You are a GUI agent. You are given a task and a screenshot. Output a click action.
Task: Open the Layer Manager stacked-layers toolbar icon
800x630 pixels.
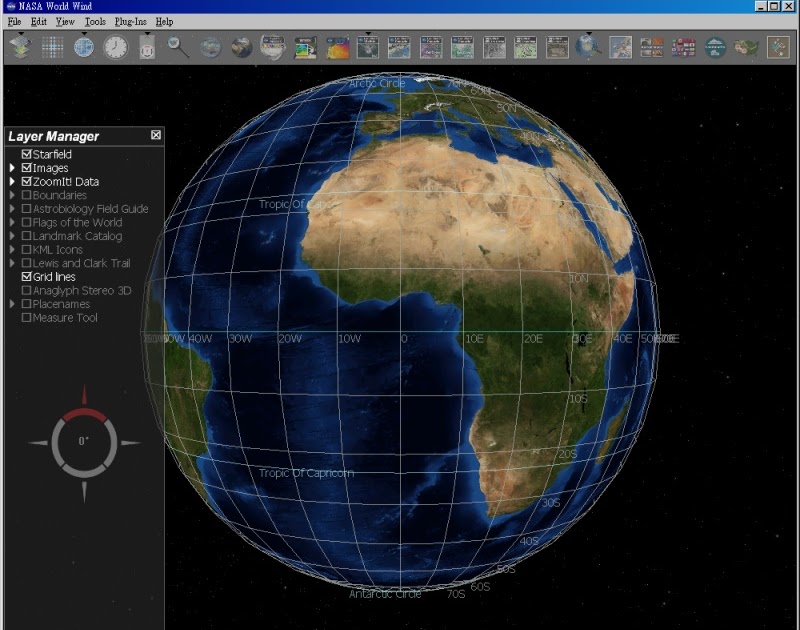[x=20, y=47]
